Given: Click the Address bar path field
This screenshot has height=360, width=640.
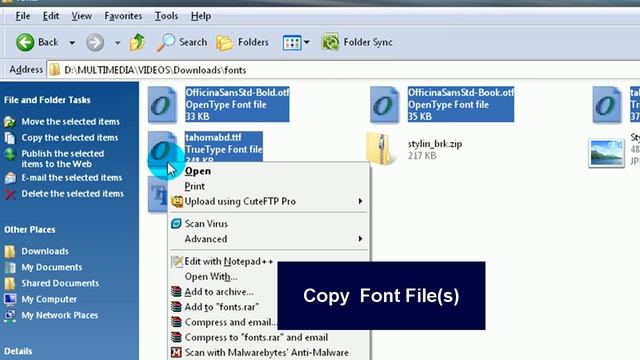Looking at the screenshot, I should pyautogui.click(x=343, y=70).
